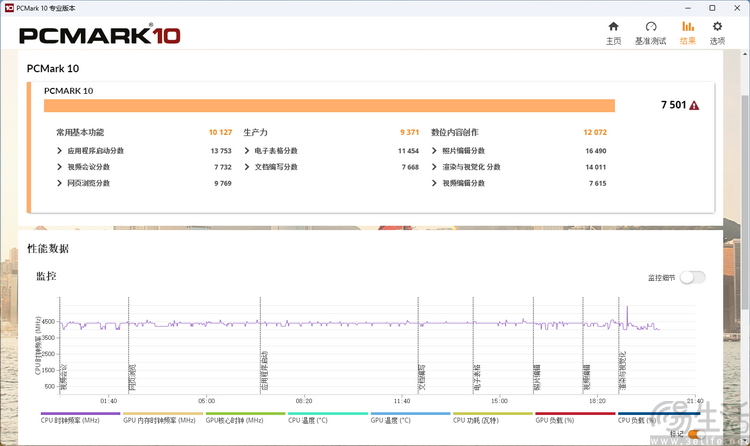Toggle the 监控细节 switch

pyautogui.click(x=693, y=277)
